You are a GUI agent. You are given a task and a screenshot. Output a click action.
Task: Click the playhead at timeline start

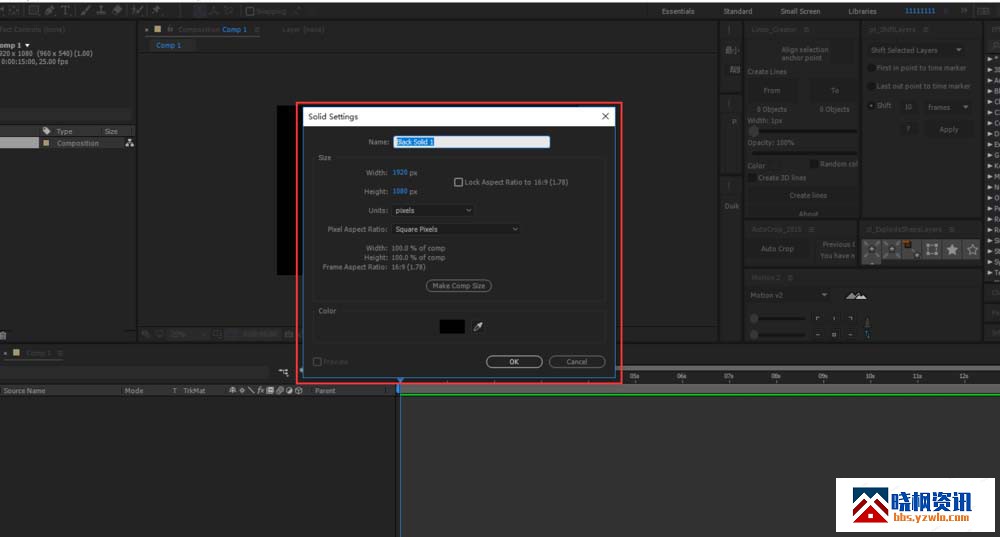tap(399, 382)
